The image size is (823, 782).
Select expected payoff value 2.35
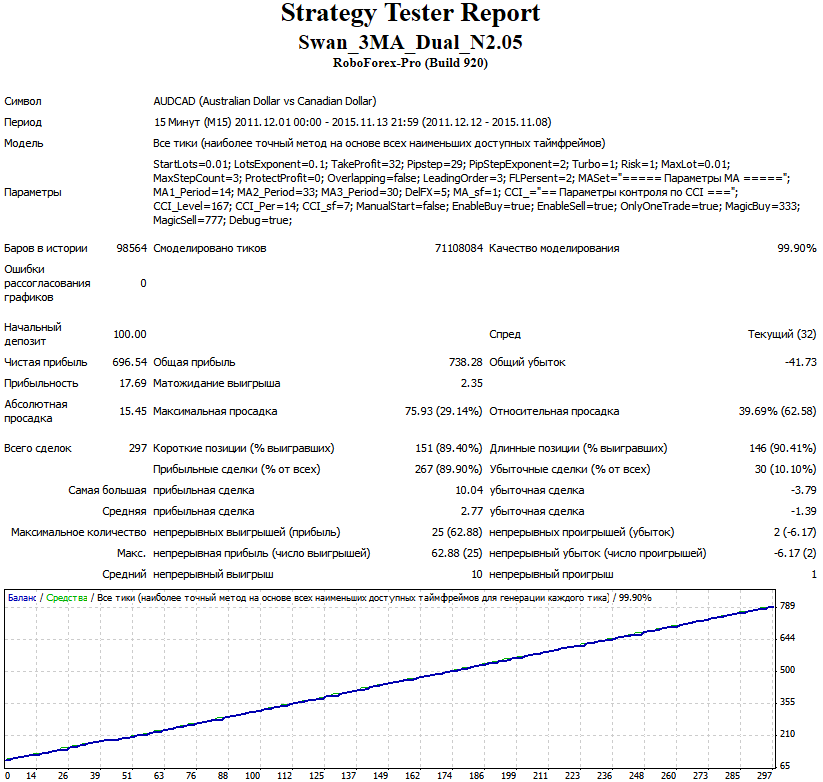pyautogui.click(x=472, y=383)
